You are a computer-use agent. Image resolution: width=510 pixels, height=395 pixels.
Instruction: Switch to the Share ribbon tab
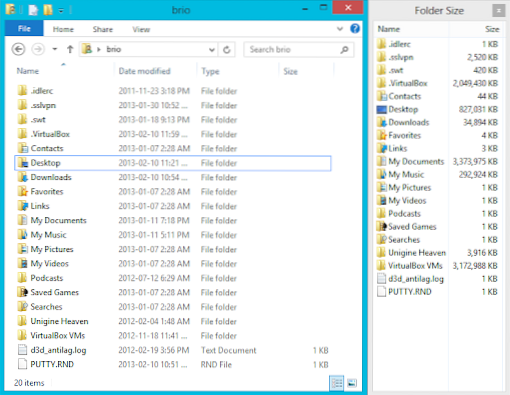pos(103,29)
